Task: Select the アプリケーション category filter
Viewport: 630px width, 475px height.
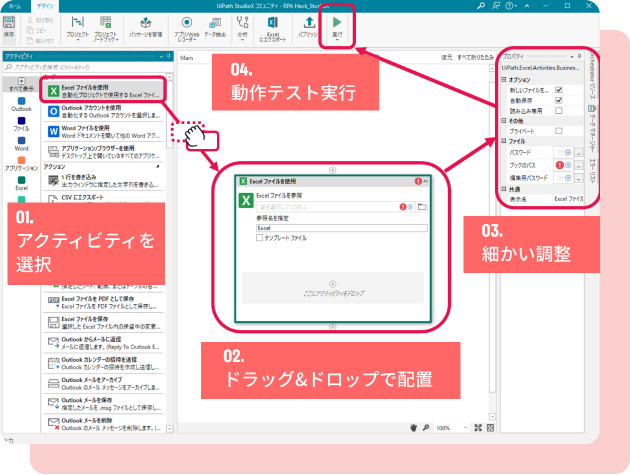Action: point(21,164)
